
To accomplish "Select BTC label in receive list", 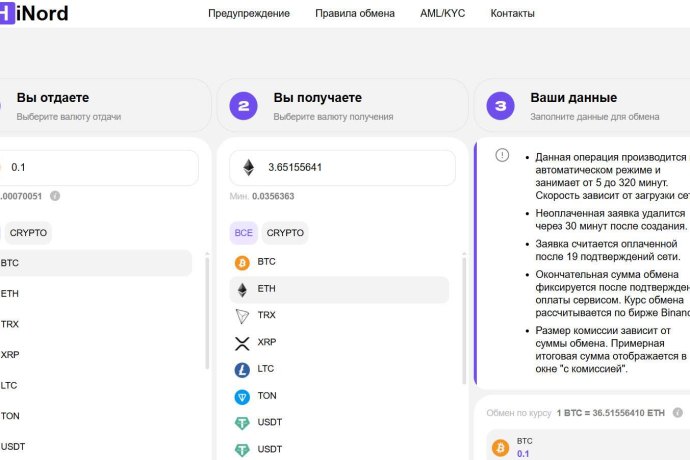I will (x=266, y=262).
